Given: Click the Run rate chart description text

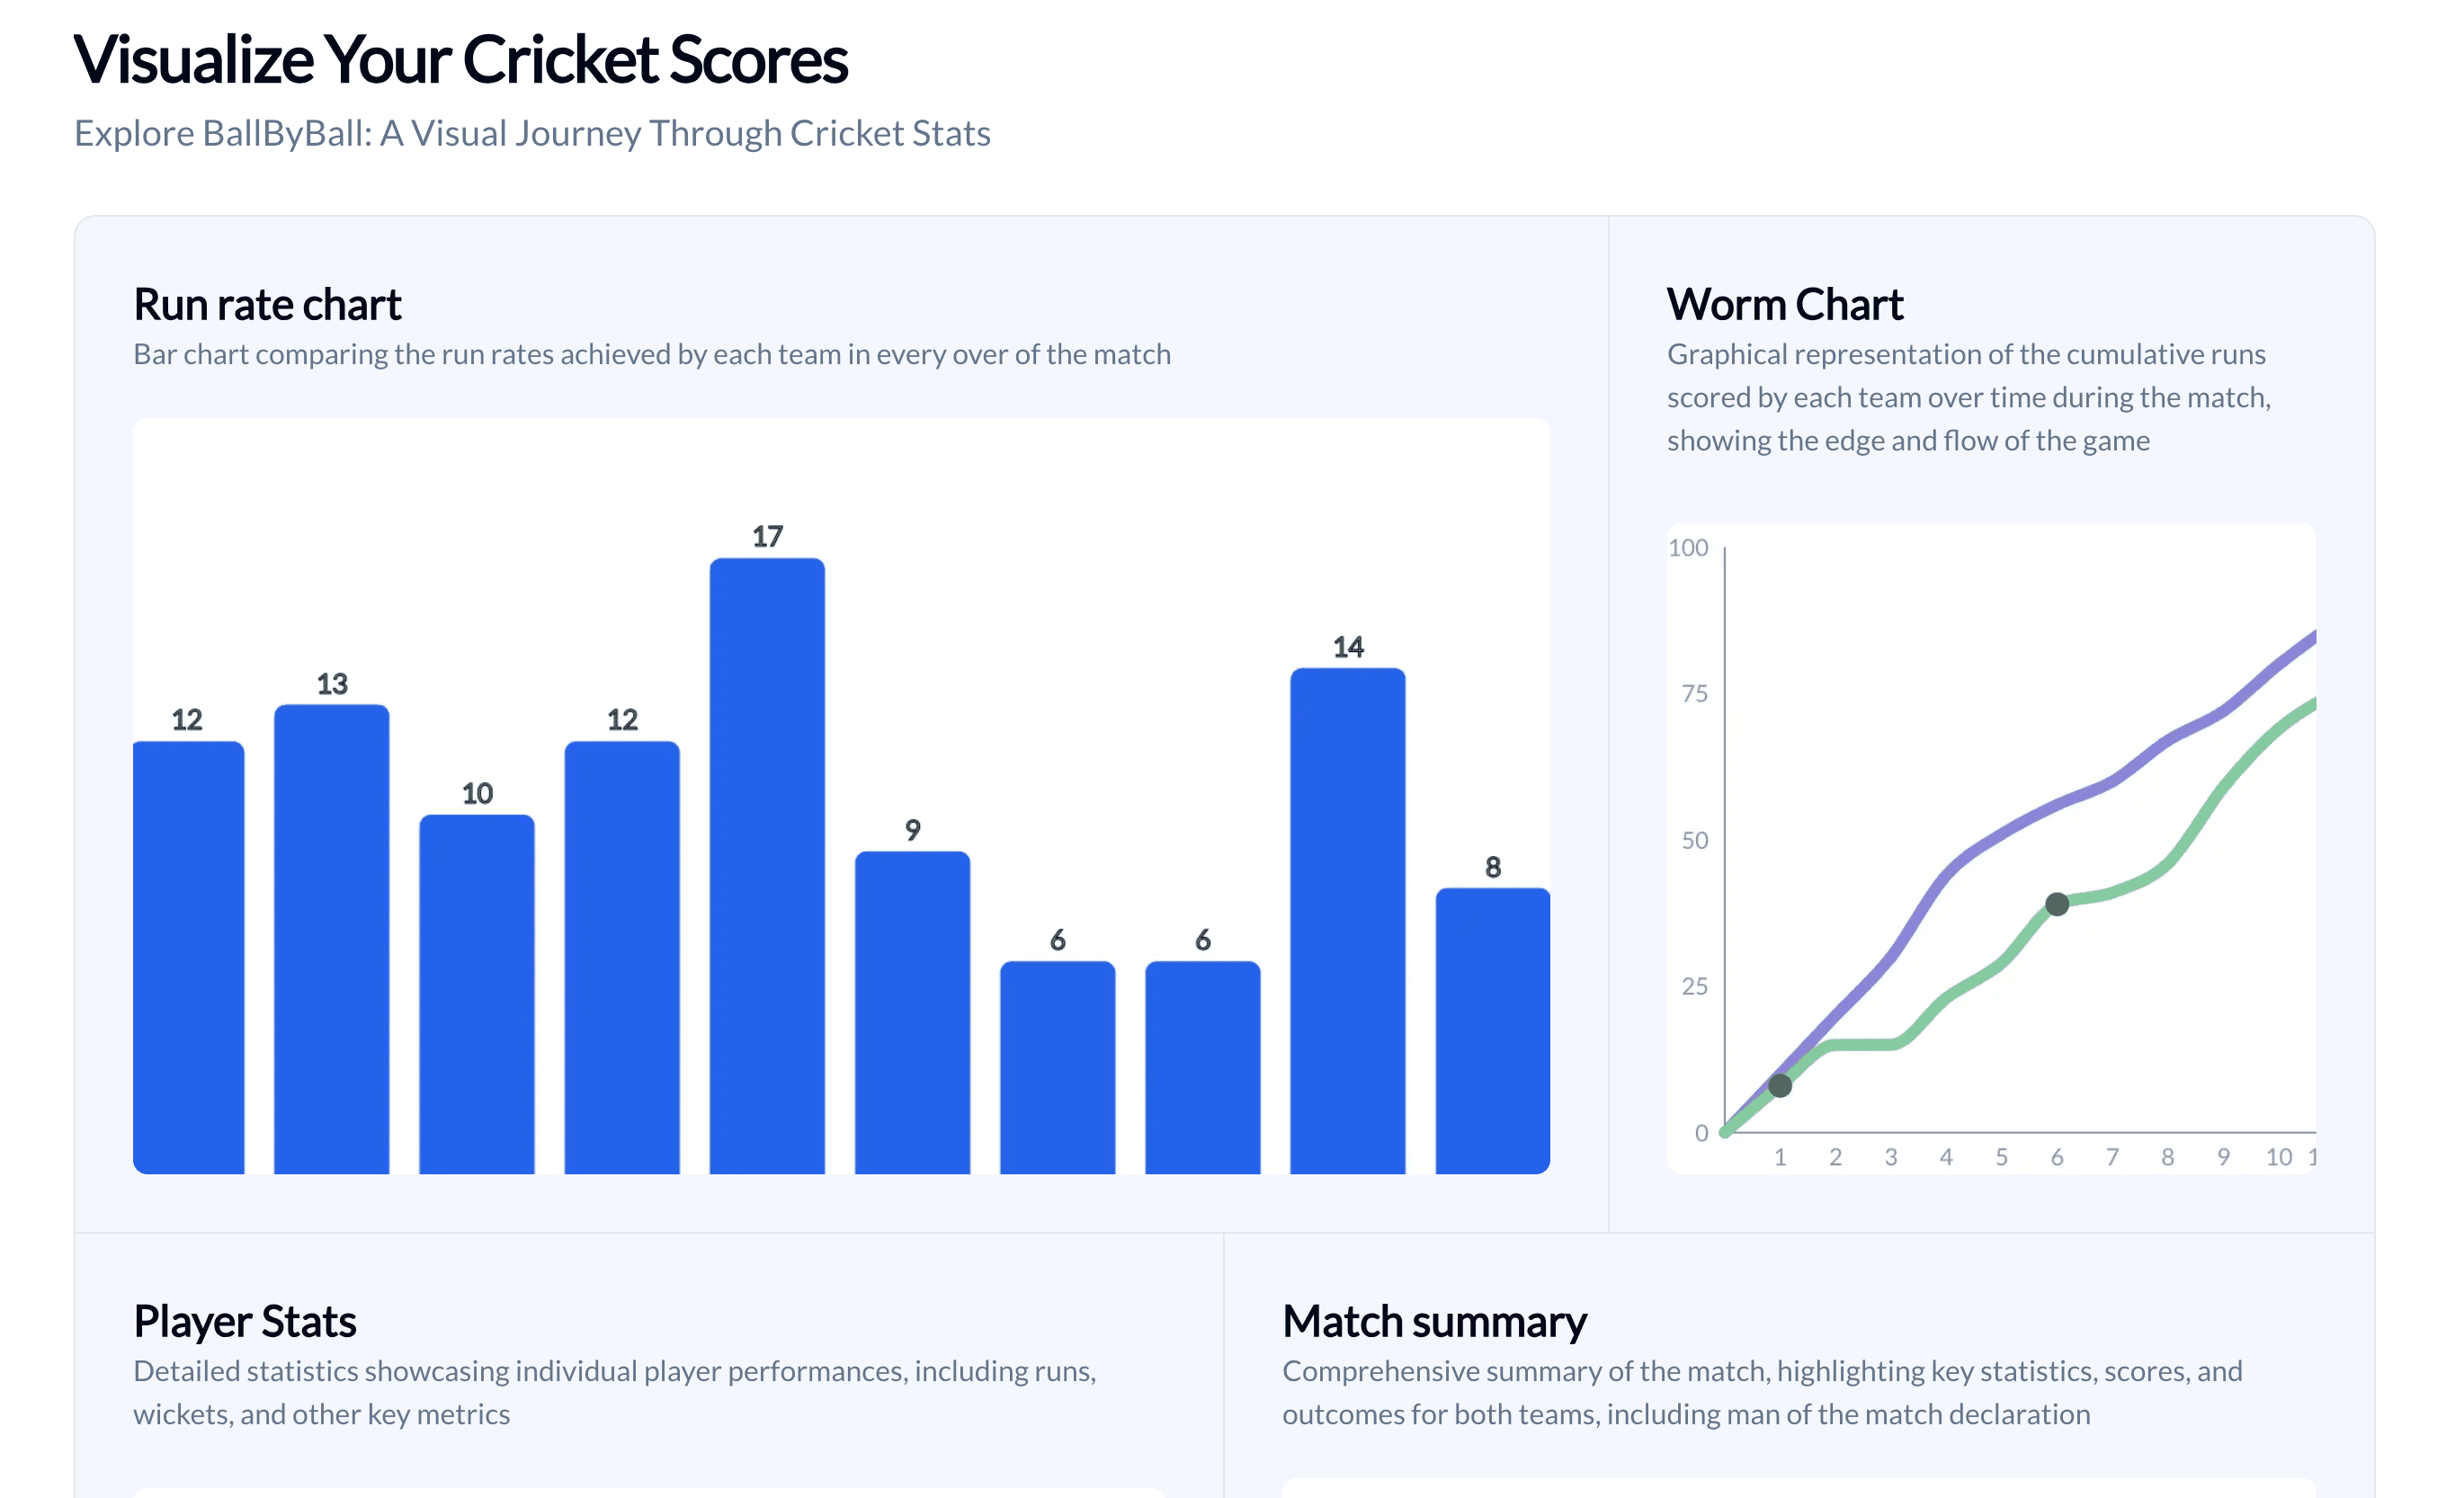Looking at the screenshot, I should (652, 354).
